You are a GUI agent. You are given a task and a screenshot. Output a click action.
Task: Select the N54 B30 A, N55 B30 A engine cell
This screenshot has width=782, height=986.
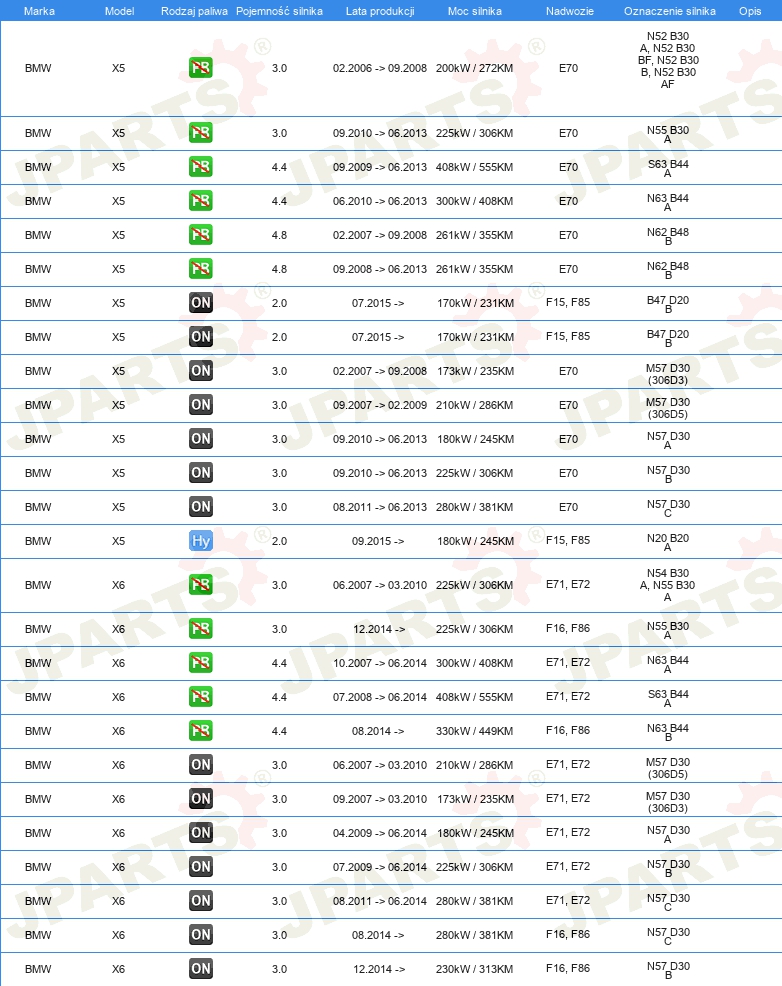pyautogui.click(x=668, y=585)
